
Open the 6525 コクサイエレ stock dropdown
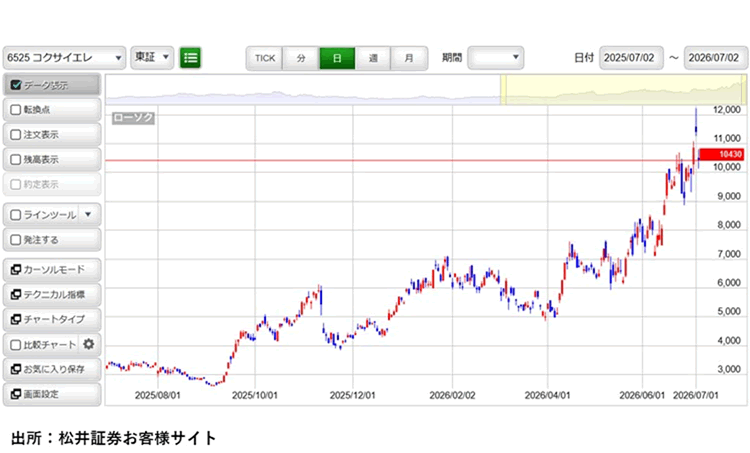click(65, 58)
